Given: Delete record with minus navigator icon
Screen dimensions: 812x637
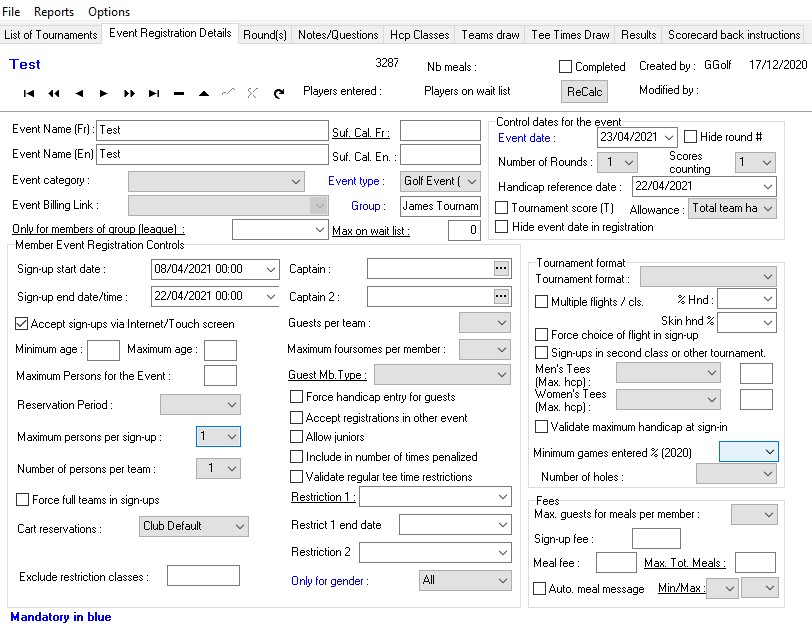Looking at the screenshot, I should tap(179, 94).
